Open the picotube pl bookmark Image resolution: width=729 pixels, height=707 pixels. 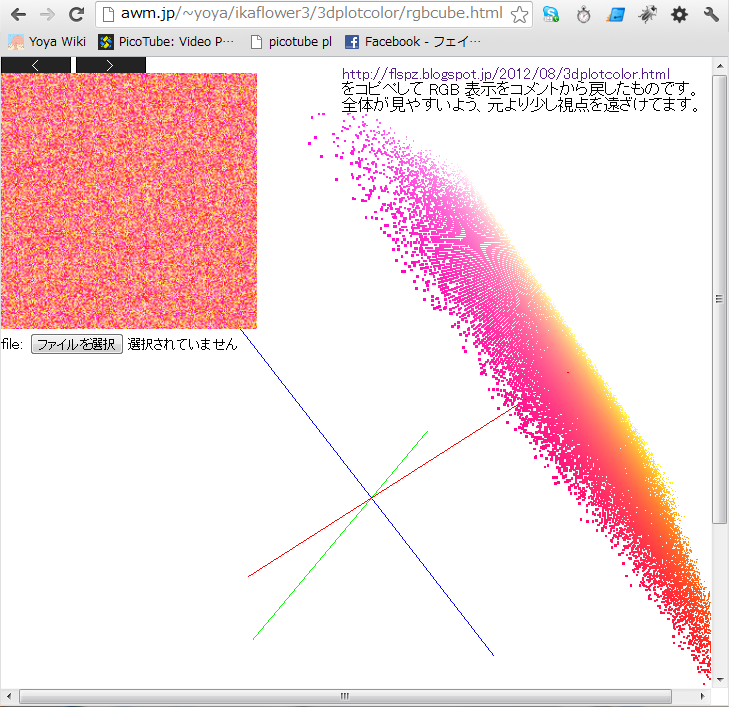(292, 42)
